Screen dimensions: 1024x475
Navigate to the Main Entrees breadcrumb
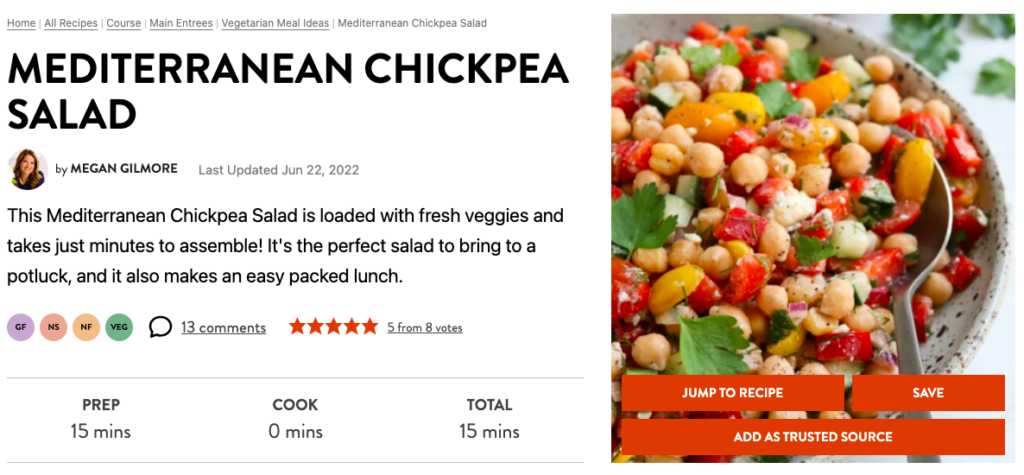pos(181,24)
